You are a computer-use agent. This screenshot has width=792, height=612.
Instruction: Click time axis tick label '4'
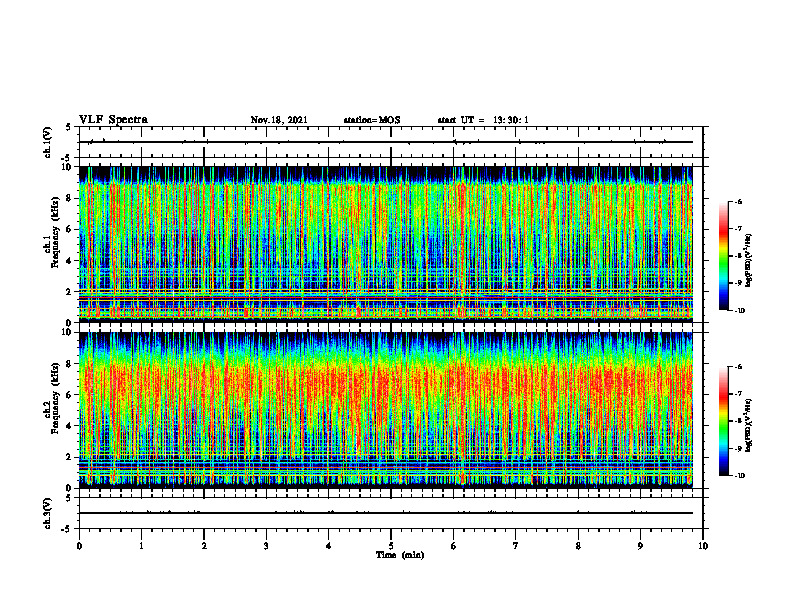click(329, 546)
